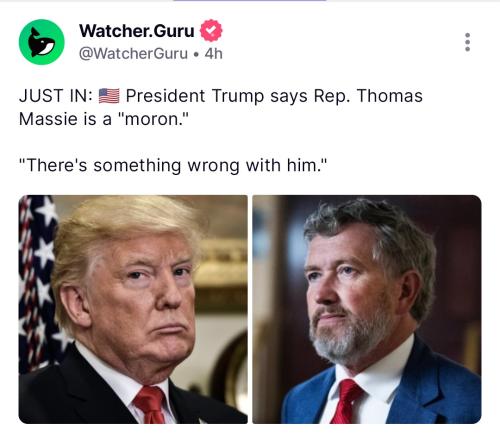The height and width of the screenshot is (442, 500).
Task: Click the US flag emoji in the post
Action: pyautogui.click(x=109, y=96)
